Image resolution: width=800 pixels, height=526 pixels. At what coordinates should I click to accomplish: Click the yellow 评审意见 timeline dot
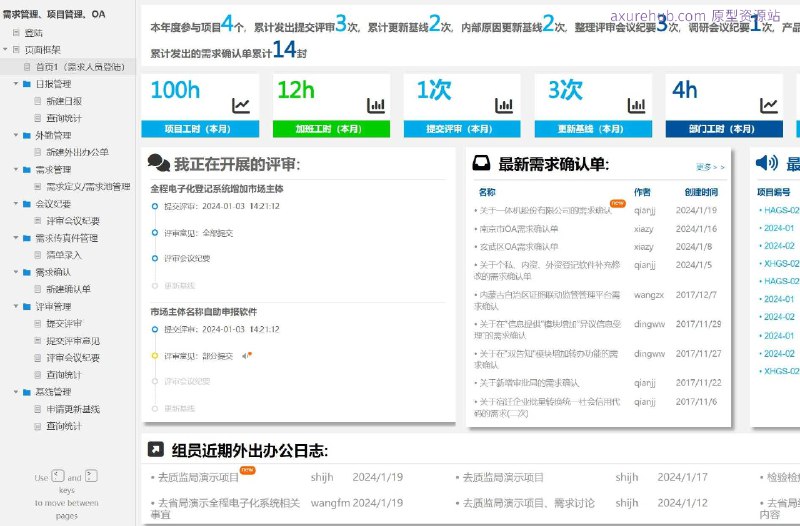155,356
